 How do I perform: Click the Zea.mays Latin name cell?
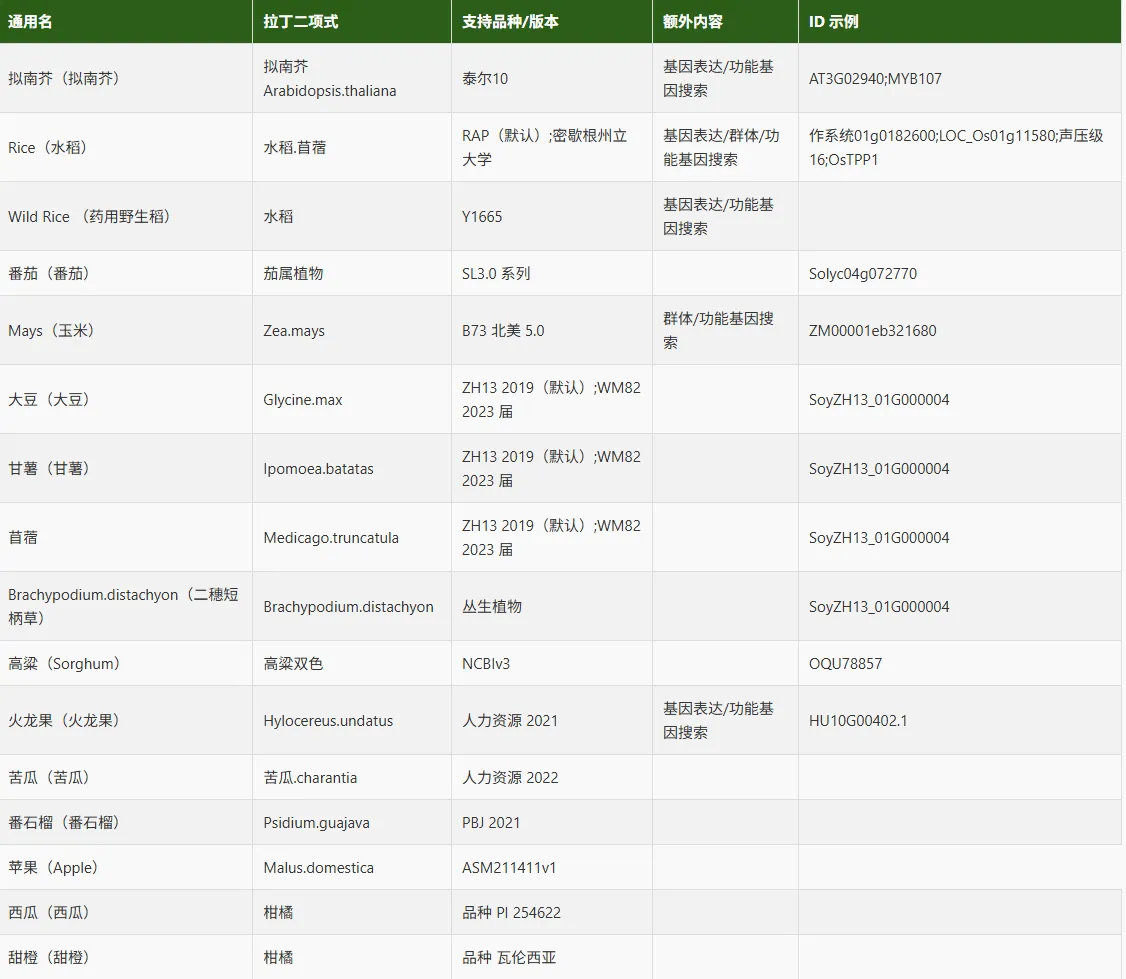pyautogui.click(x=294, y=330)
